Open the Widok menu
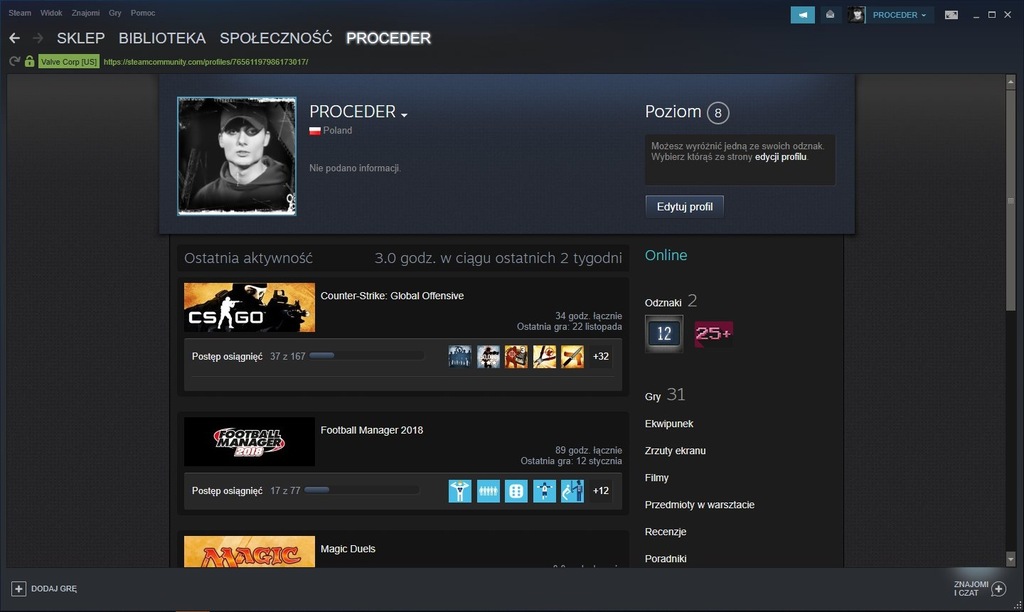 [x=51, y=13]
